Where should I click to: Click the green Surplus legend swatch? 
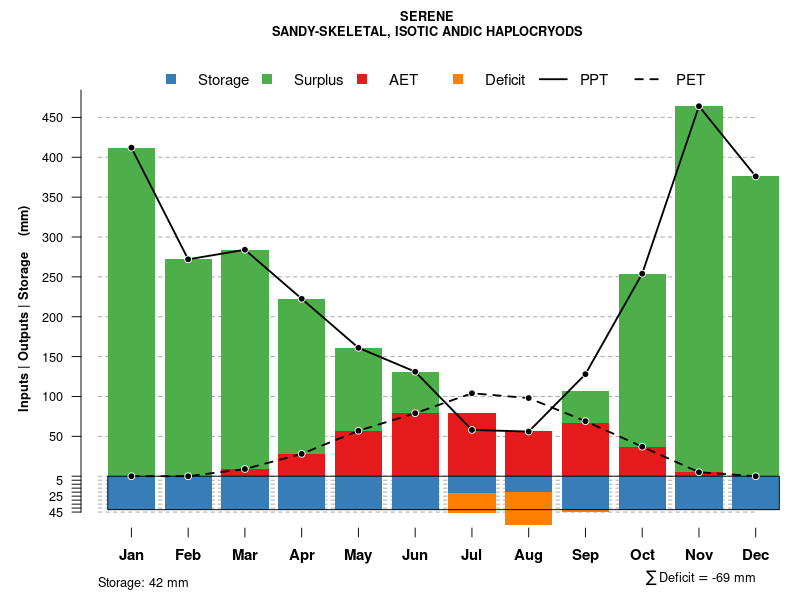267,80
